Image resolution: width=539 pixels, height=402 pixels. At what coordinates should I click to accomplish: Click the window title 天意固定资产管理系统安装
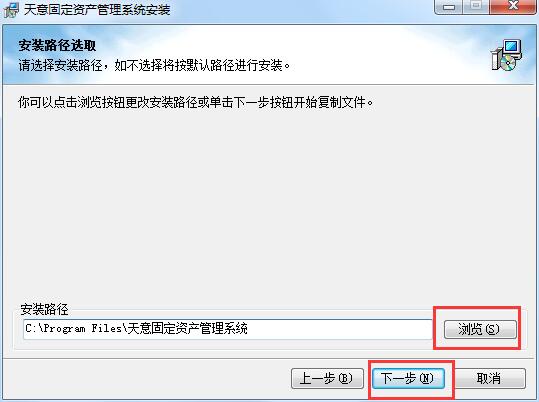97,9
